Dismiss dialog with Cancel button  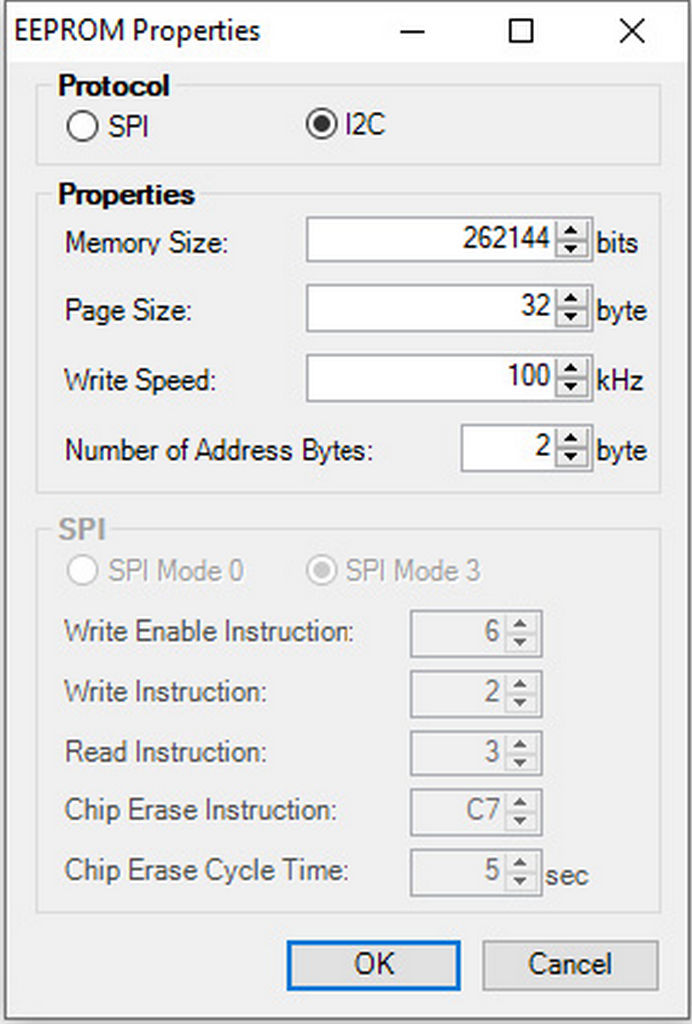point(570,965)
